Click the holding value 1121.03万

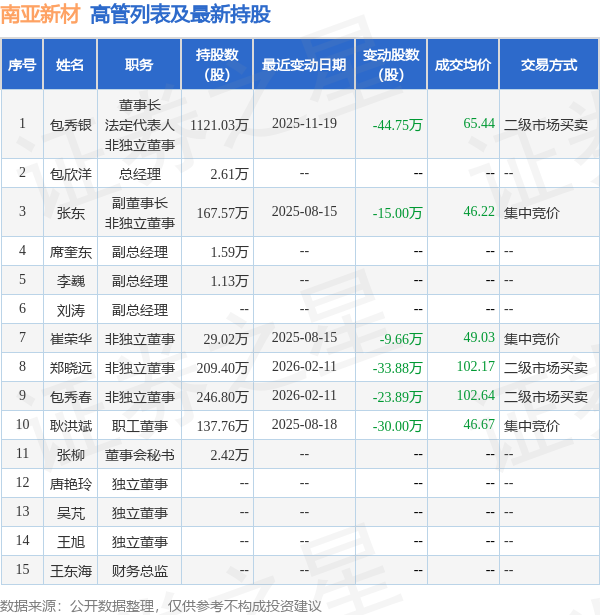(219, 126)
